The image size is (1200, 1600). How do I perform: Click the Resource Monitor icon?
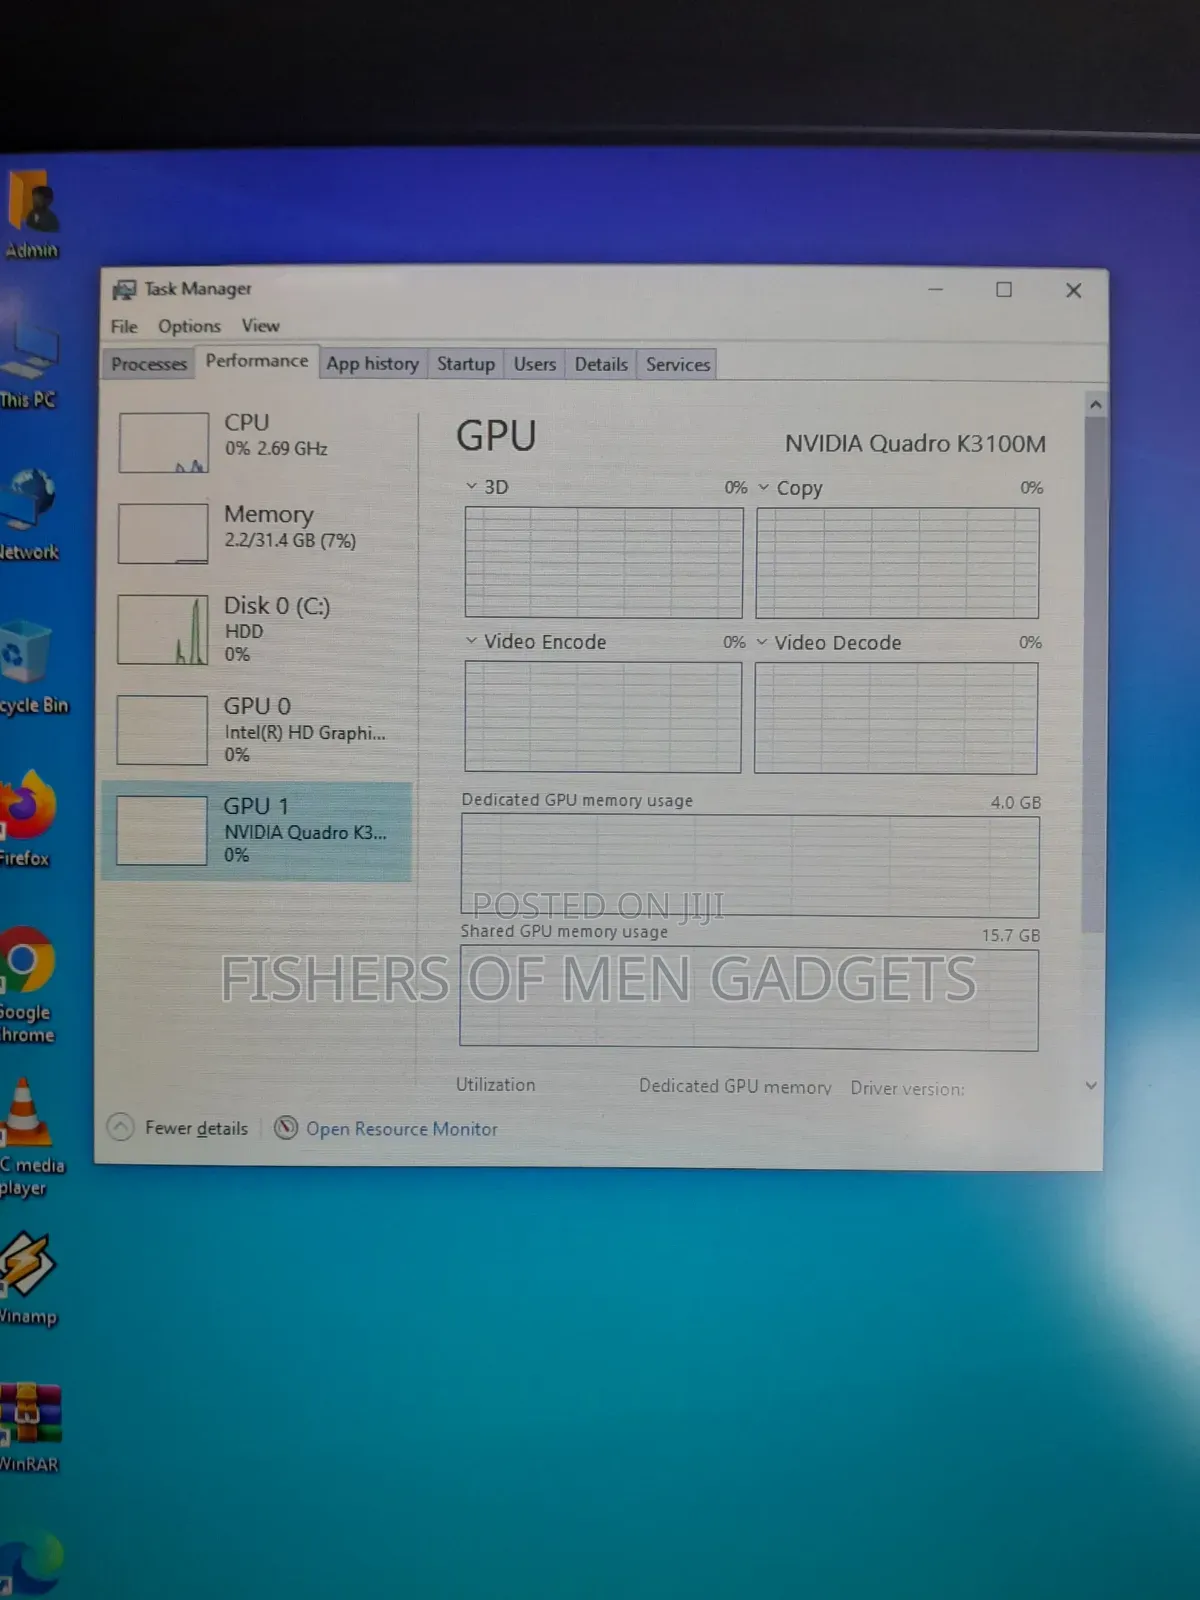click(286, 1128)
